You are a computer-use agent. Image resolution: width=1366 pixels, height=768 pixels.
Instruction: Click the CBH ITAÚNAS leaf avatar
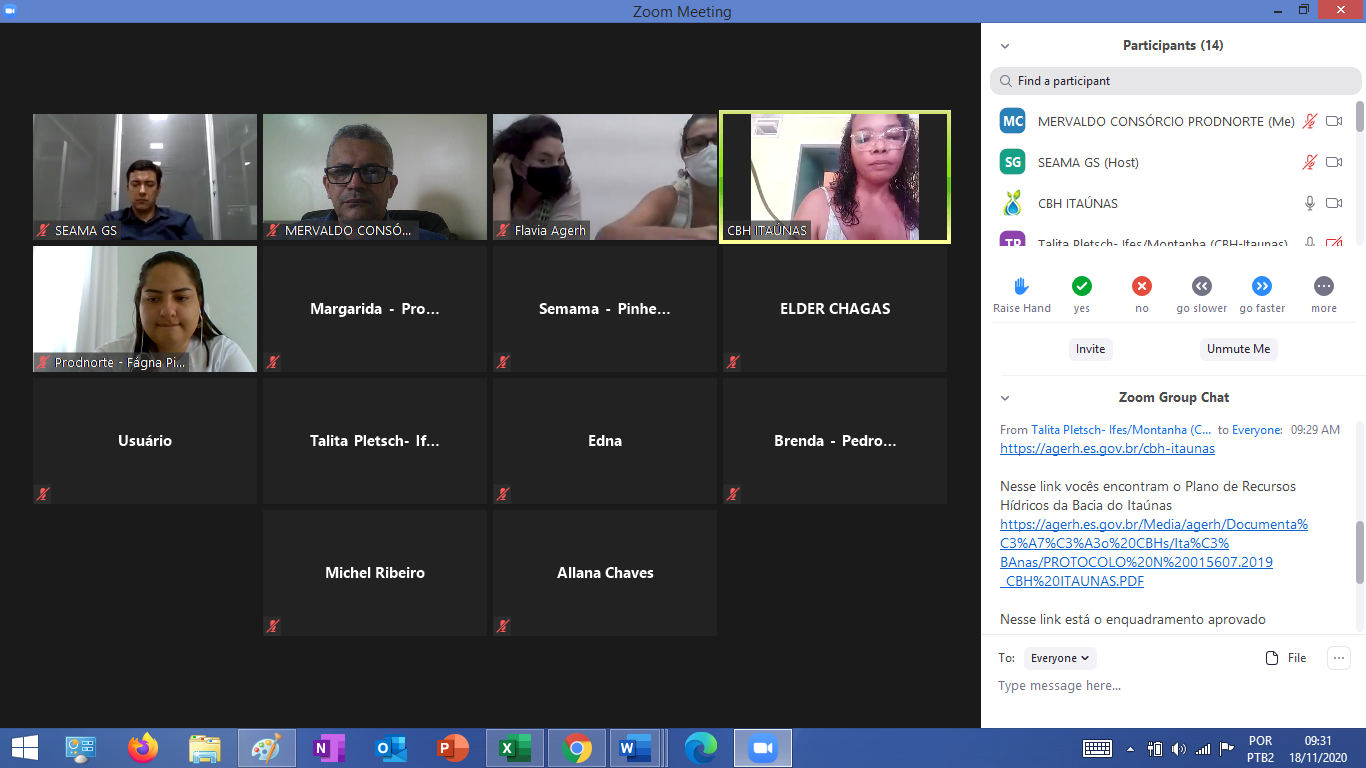click(x=1013, y=203)
